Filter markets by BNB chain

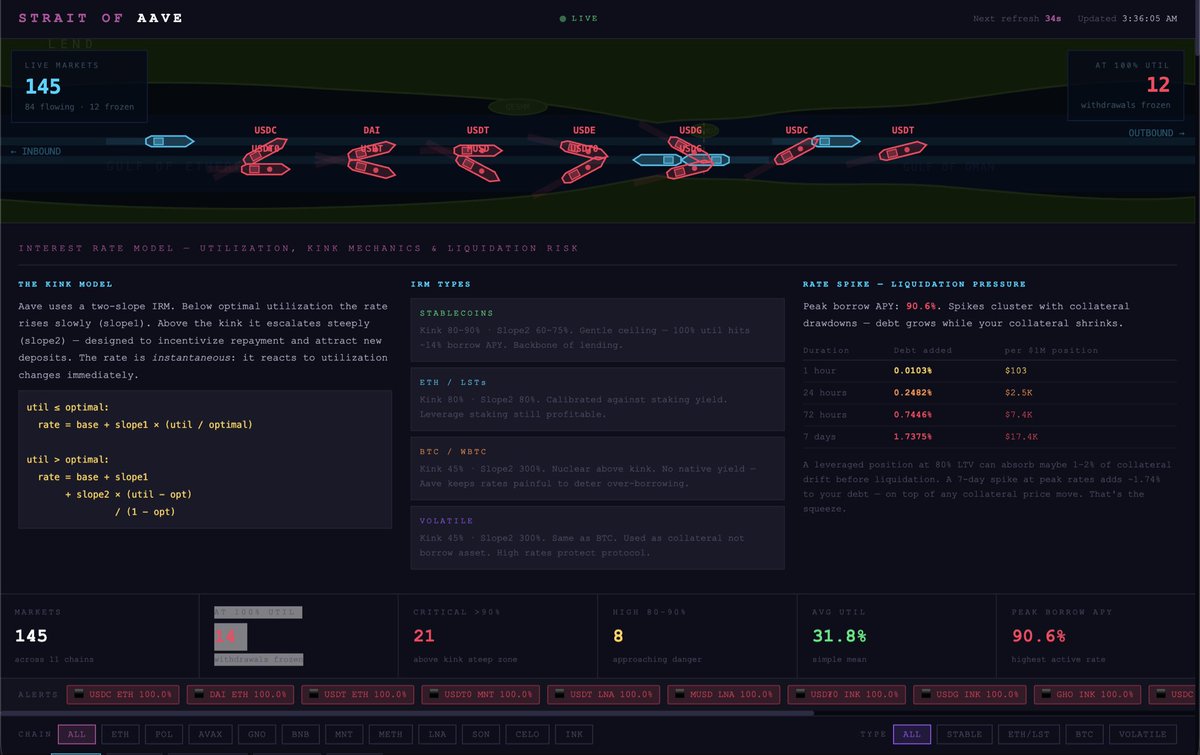click(303, 734)
